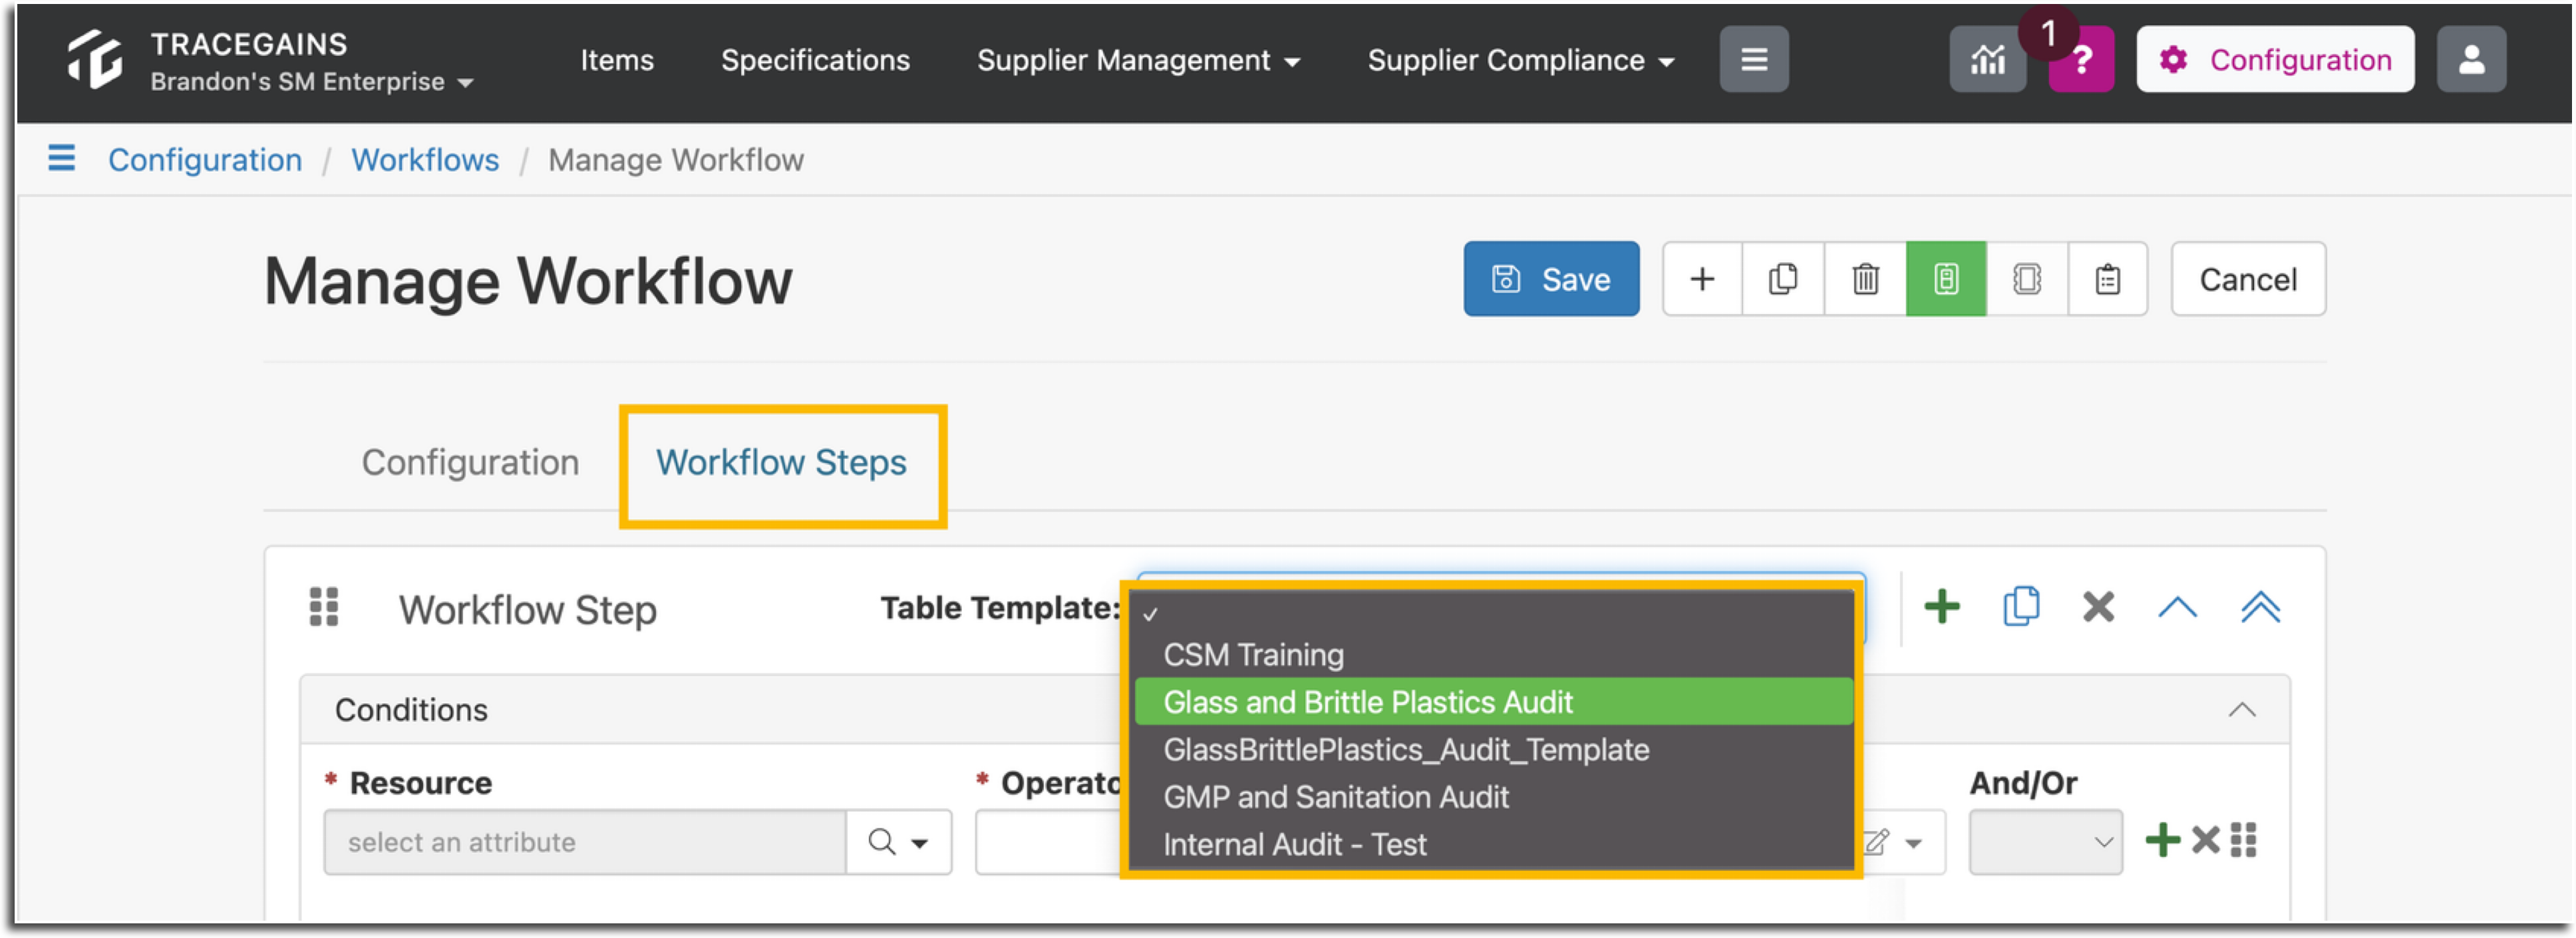This screenshot has width=2576, height=938.
Task: Open the clipboard list icon next to Cancel
Action: pyautogui.click(x=2108, y=279)
